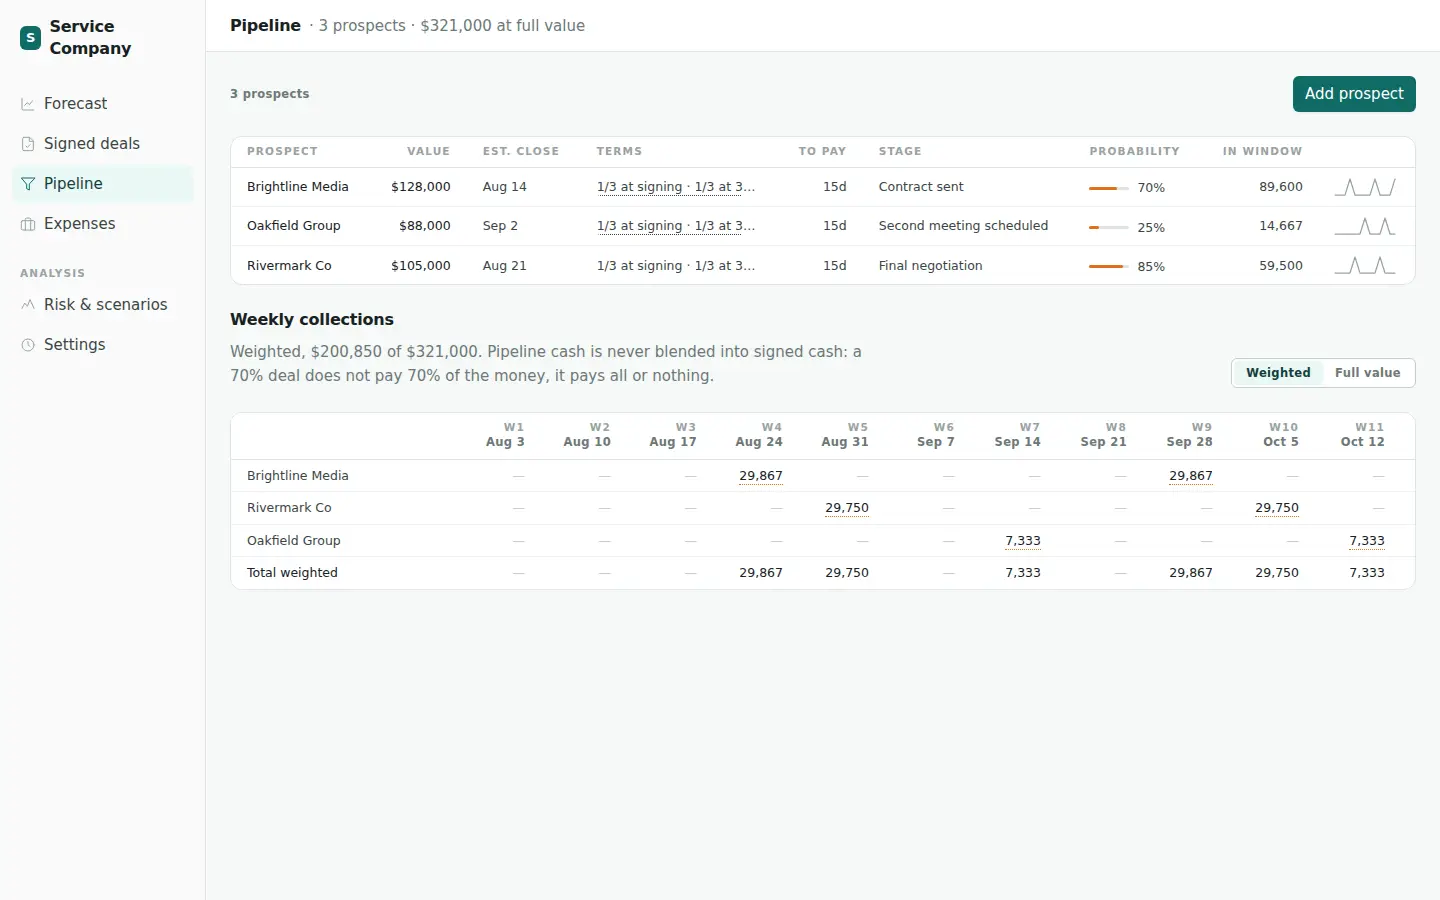Open the Brightline Media prospect row
The width and height of the screenshot is (1440, 900).
823,187
